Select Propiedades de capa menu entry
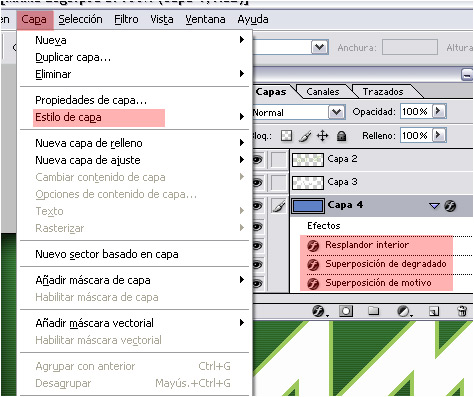The image size is (474, 397). 135,100
